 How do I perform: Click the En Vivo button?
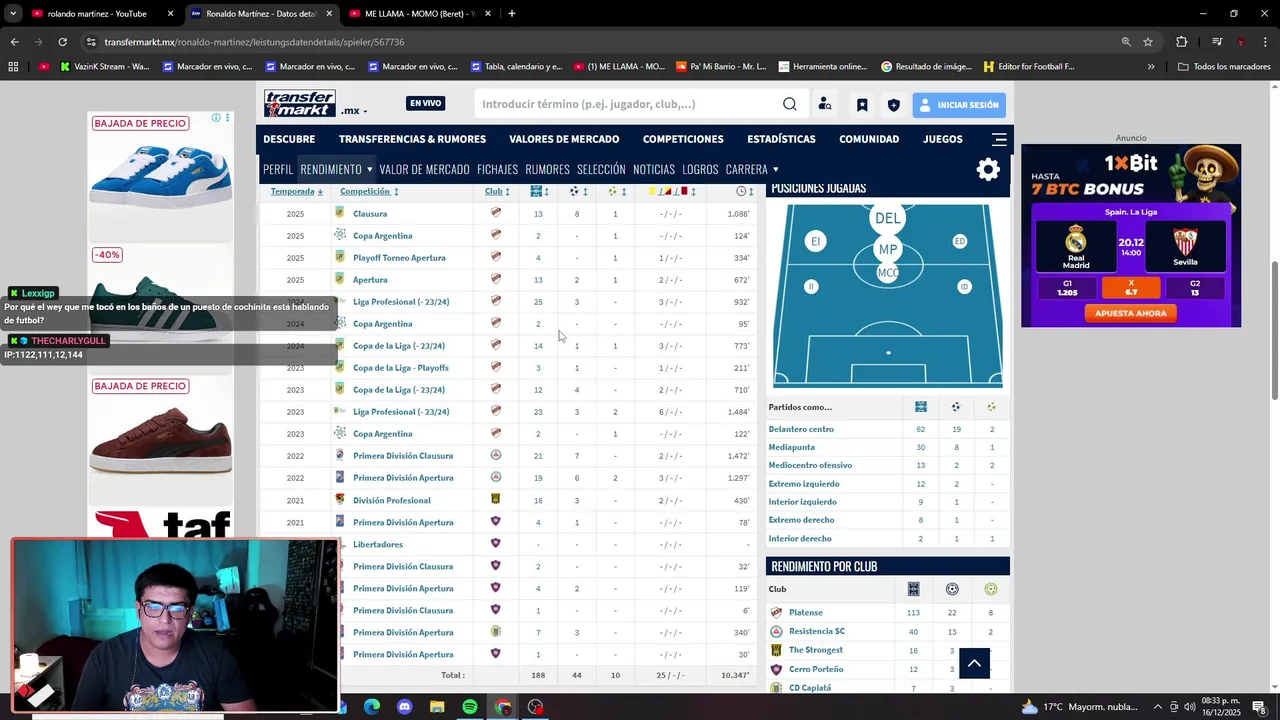pyautogui.click(x=425, y=103)
